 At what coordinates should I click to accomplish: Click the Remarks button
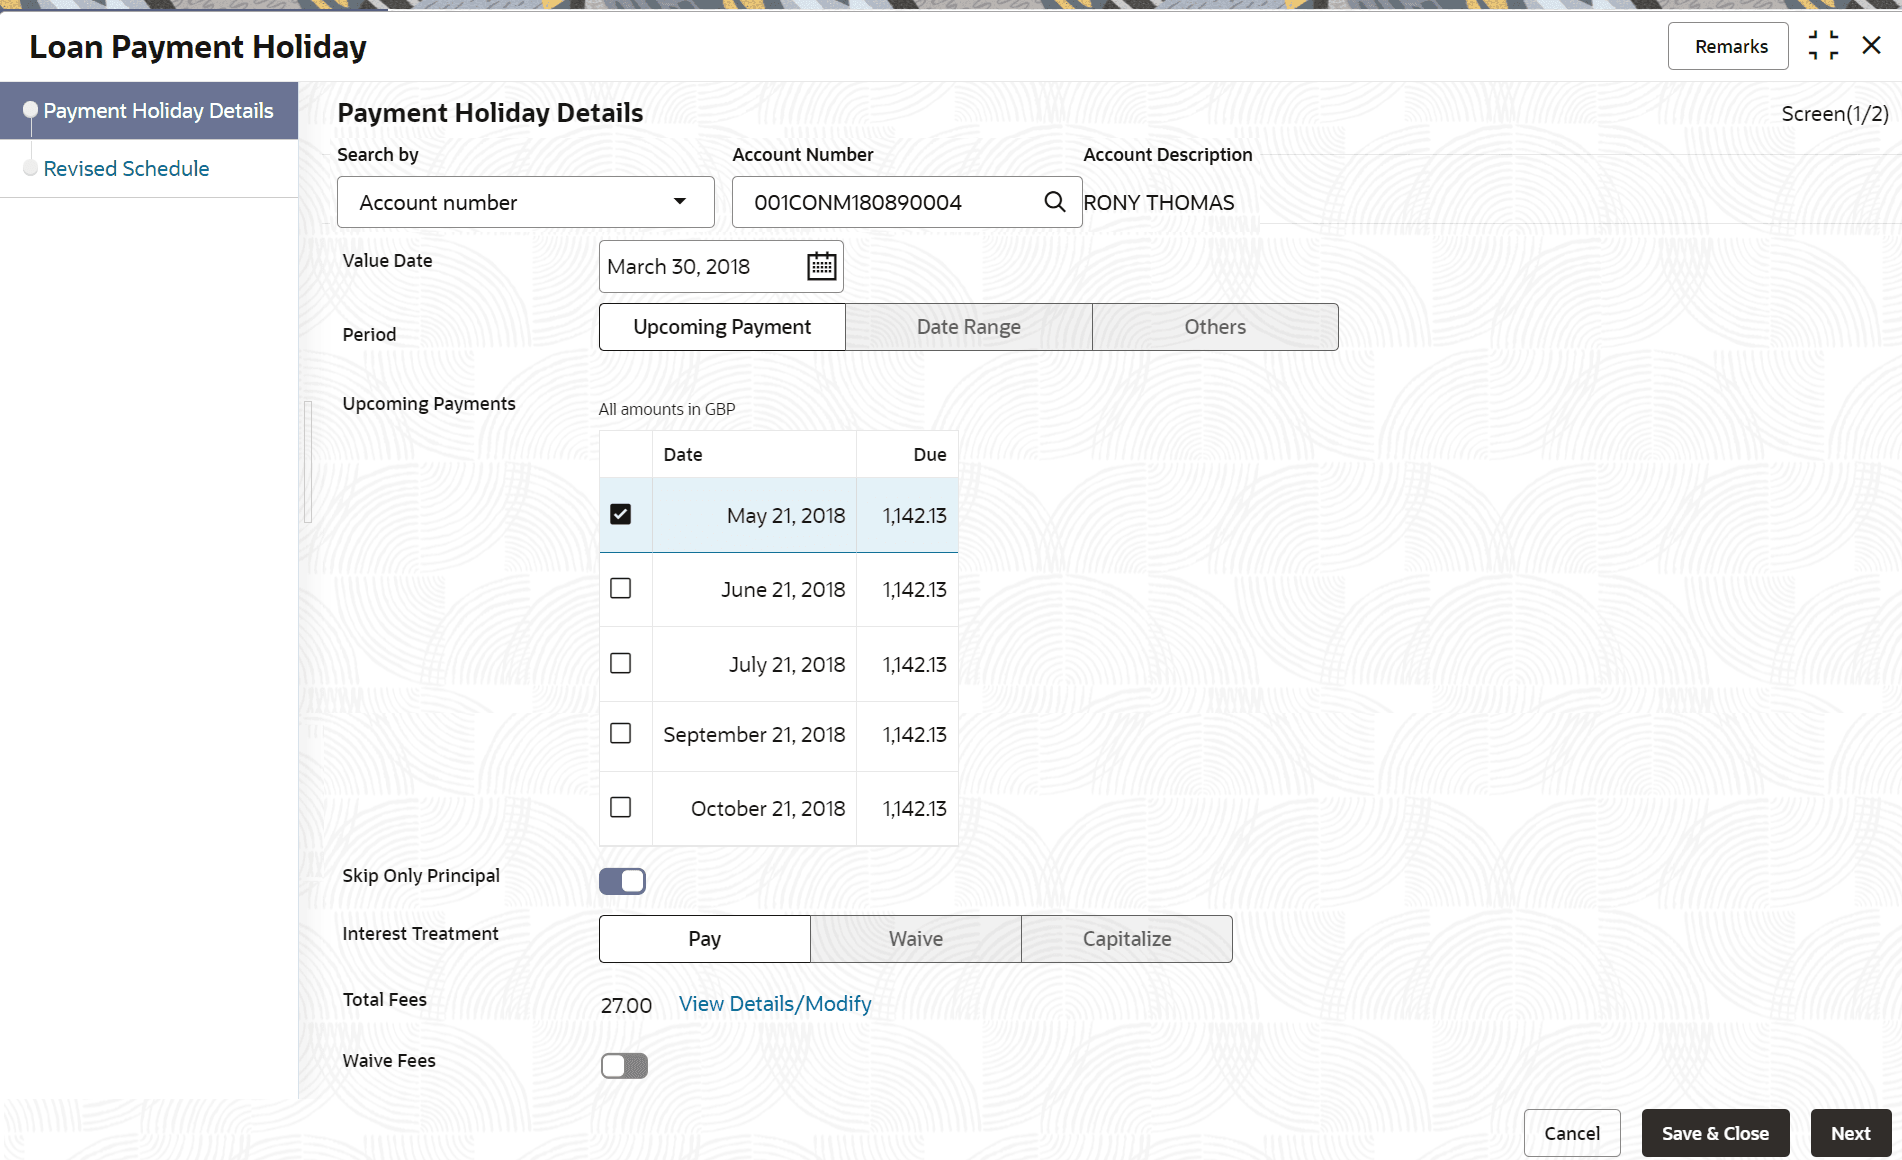pyautogui.click(x=1730, y=47)
